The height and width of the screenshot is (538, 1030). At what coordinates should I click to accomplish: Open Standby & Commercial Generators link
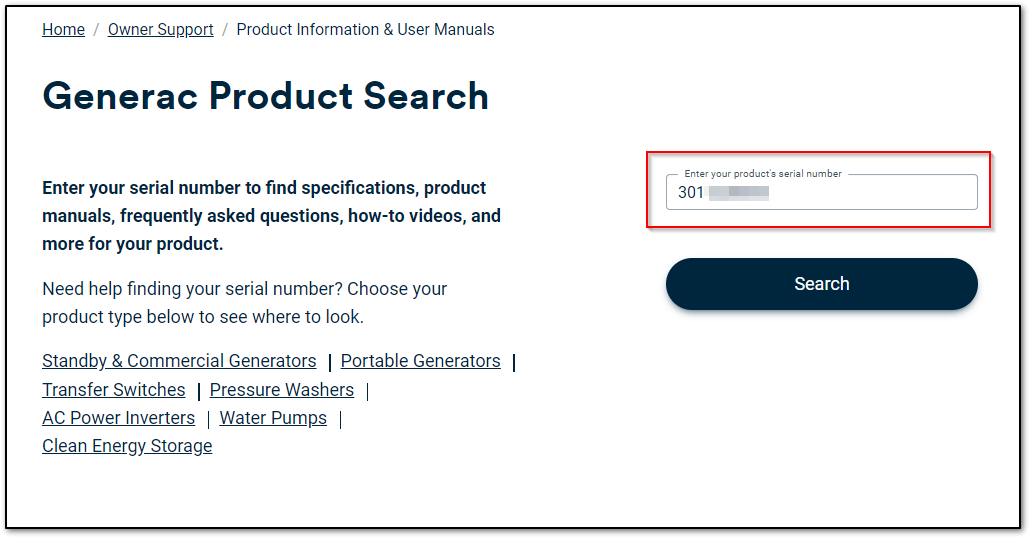point(179,361)
